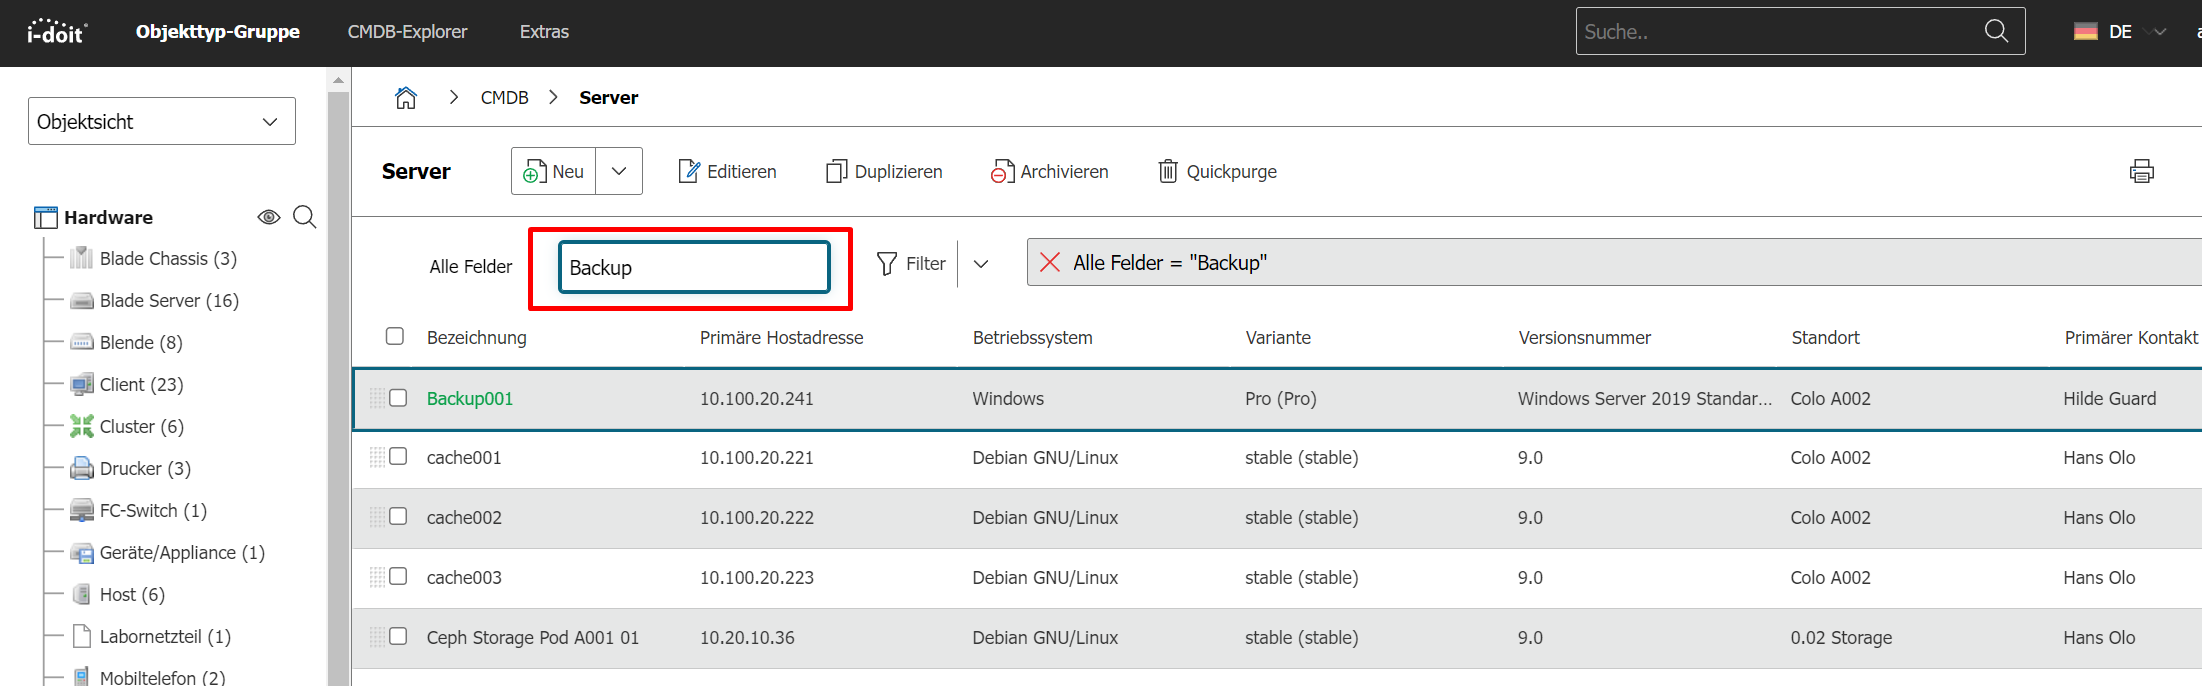Click the Archivieren icon
Image resolution: width=2202 pixels, height=686 pixels.
click(1002, 172)
